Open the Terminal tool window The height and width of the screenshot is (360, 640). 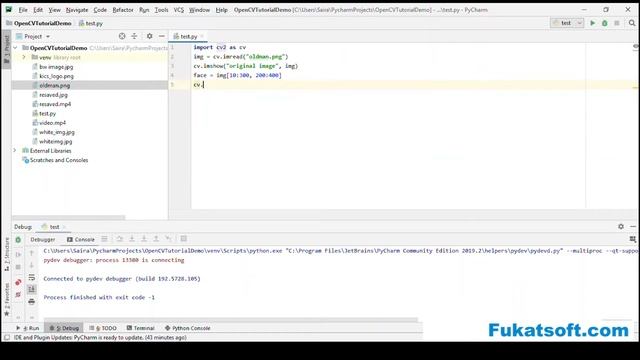(x=140, y=328)
